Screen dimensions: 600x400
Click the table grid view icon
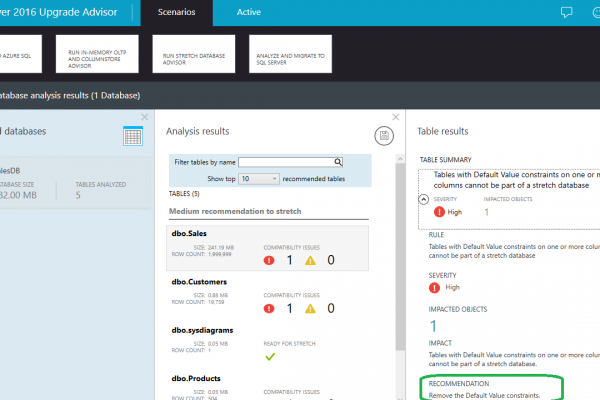pyautogui.click(x=133, y=136)
